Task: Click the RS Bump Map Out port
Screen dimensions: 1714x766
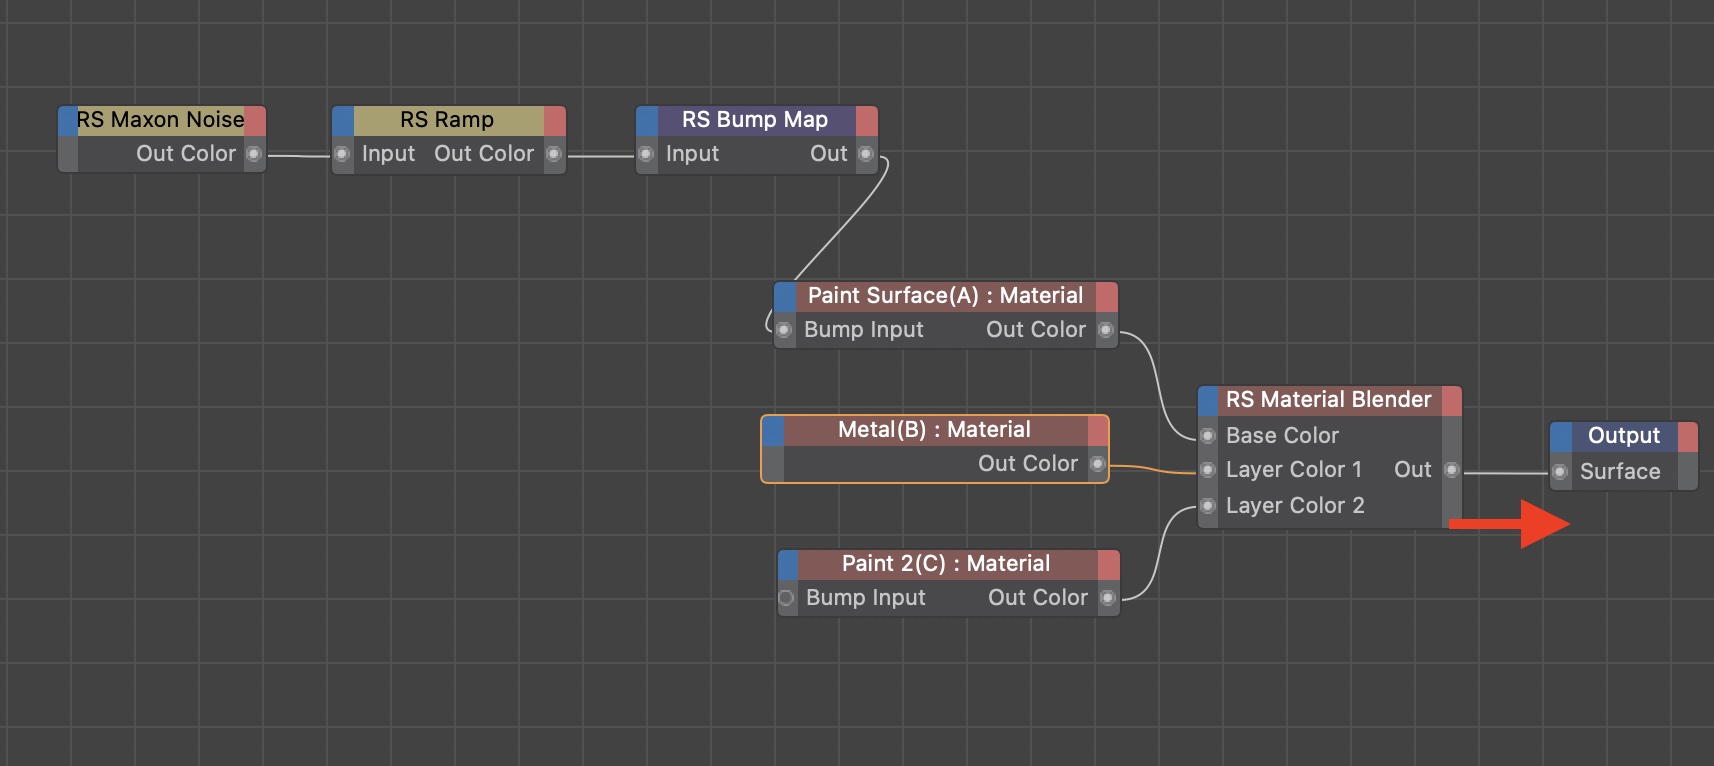Action: click(866, 154)
